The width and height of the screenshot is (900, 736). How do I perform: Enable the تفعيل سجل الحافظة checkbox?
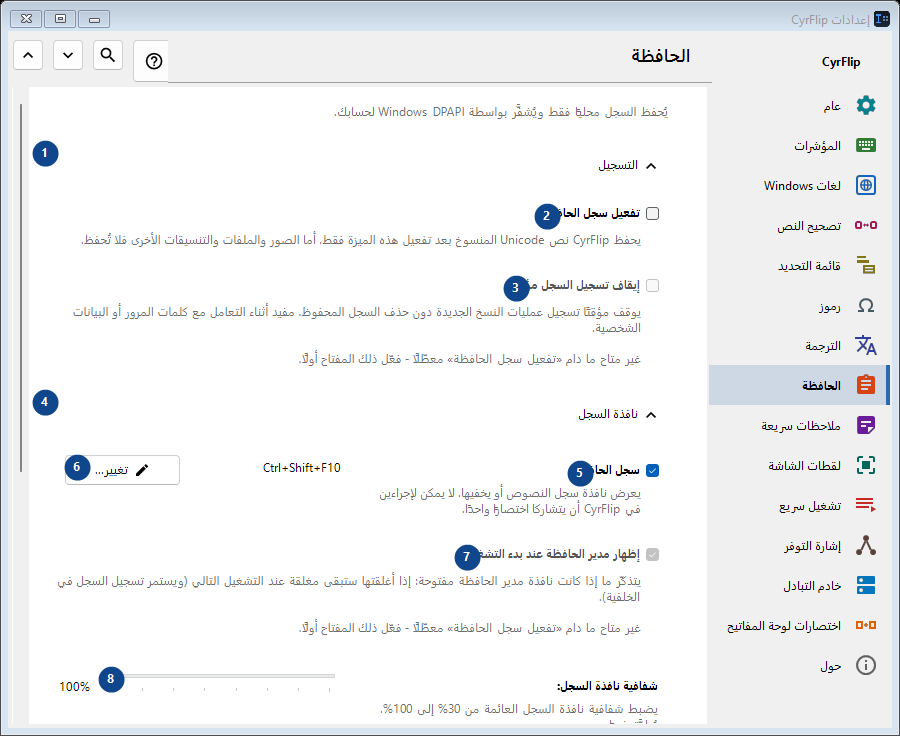pos(652,214)
